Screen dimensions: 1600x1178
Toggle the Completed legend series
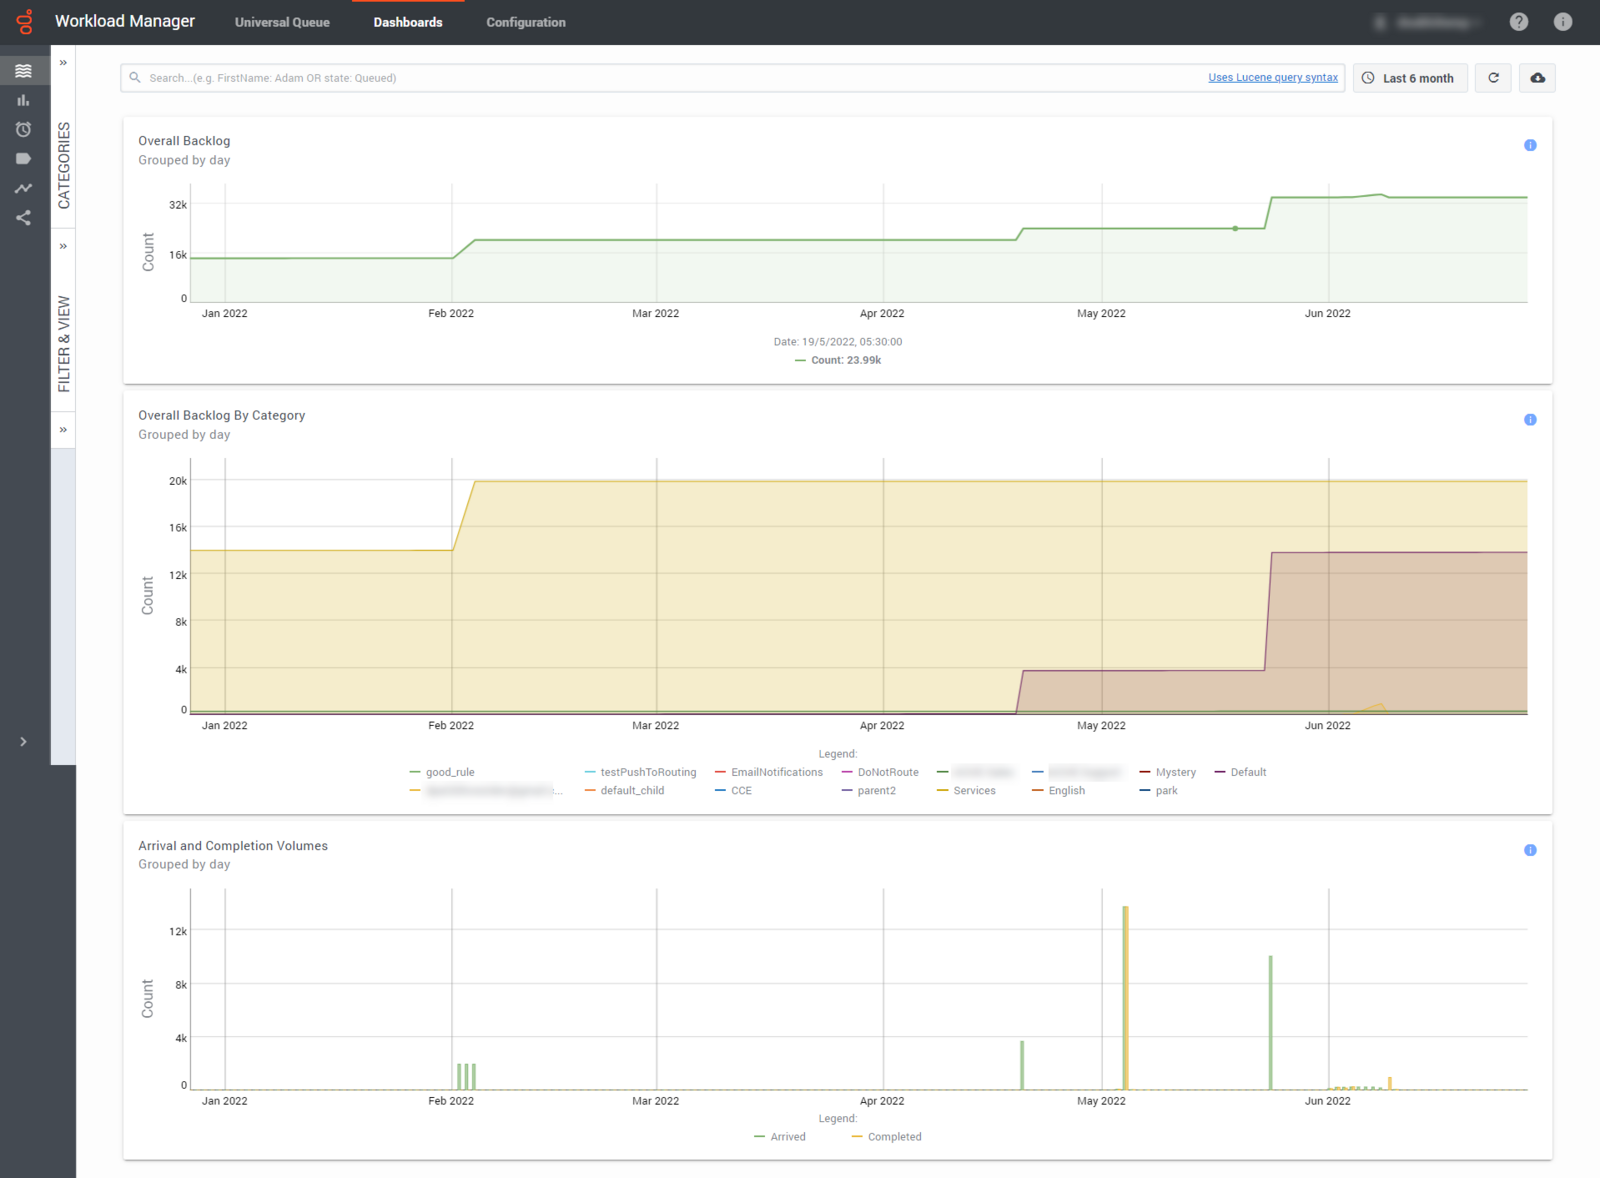pos(886,1137)
